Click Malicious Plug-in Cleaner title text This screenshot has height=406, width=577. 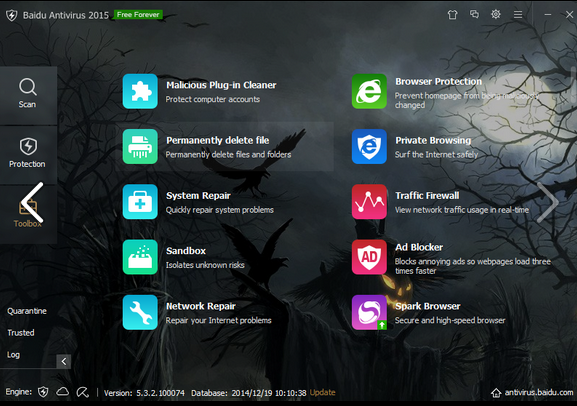(221, 85)
